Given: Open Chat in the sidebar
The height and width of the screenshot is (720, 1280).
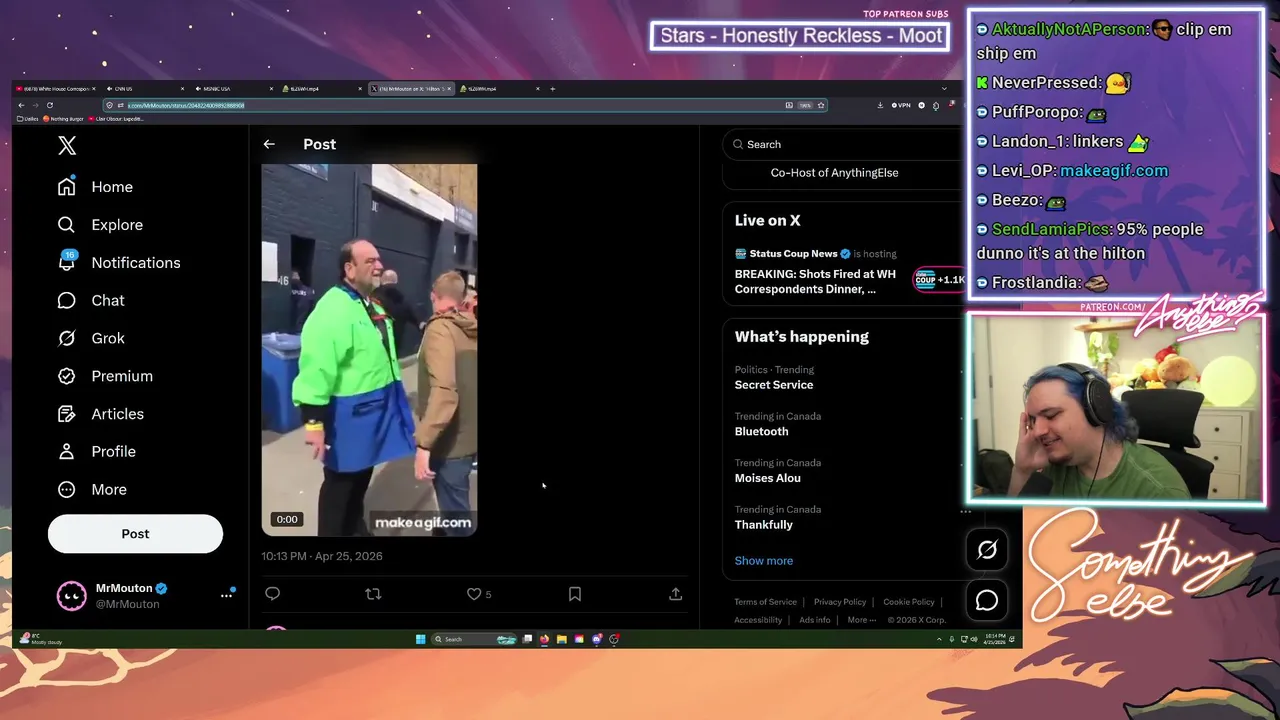Looking at the screenshot, I should coord(91,301).
